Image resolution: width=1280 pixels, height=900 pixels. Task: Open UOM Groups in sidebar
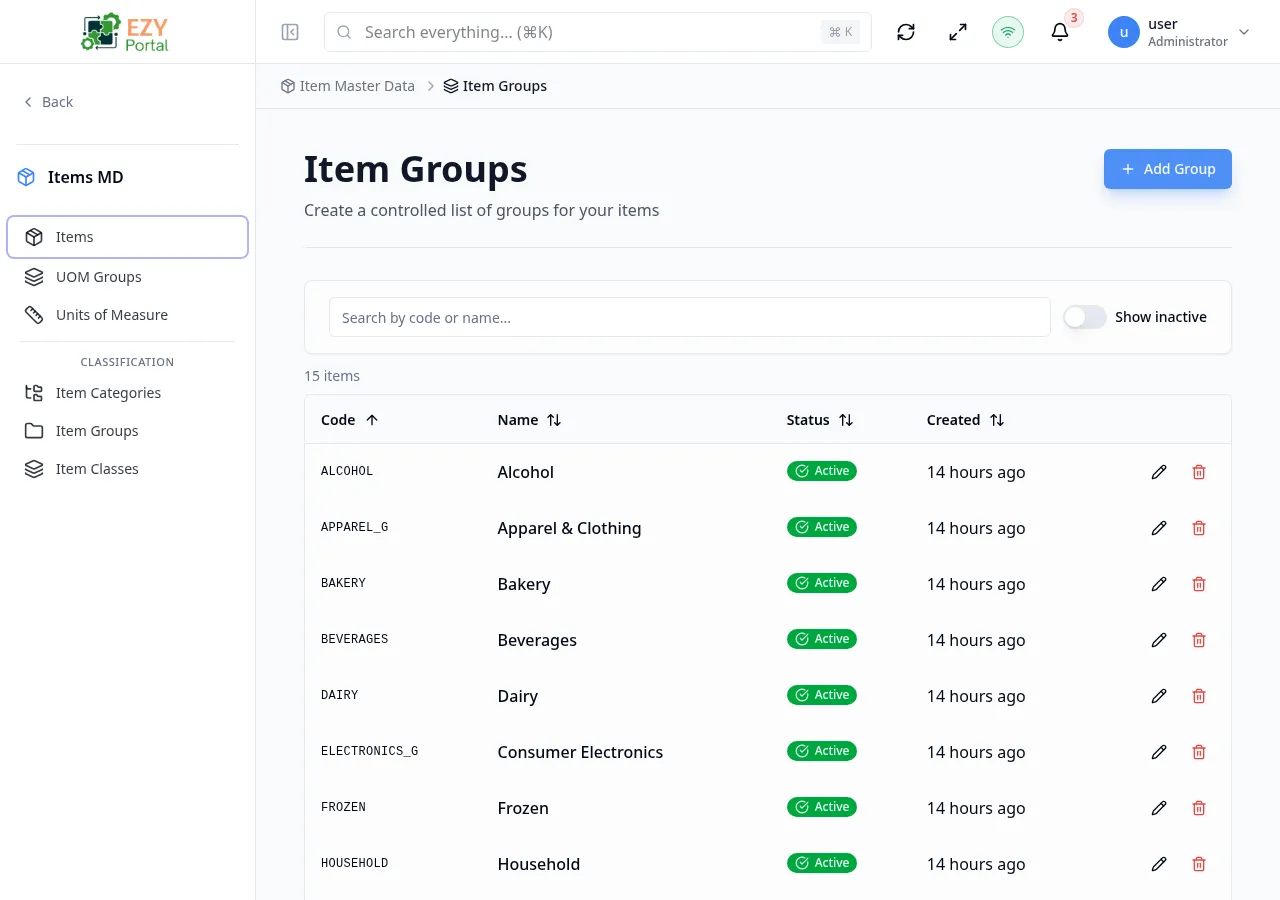[127, 277]
